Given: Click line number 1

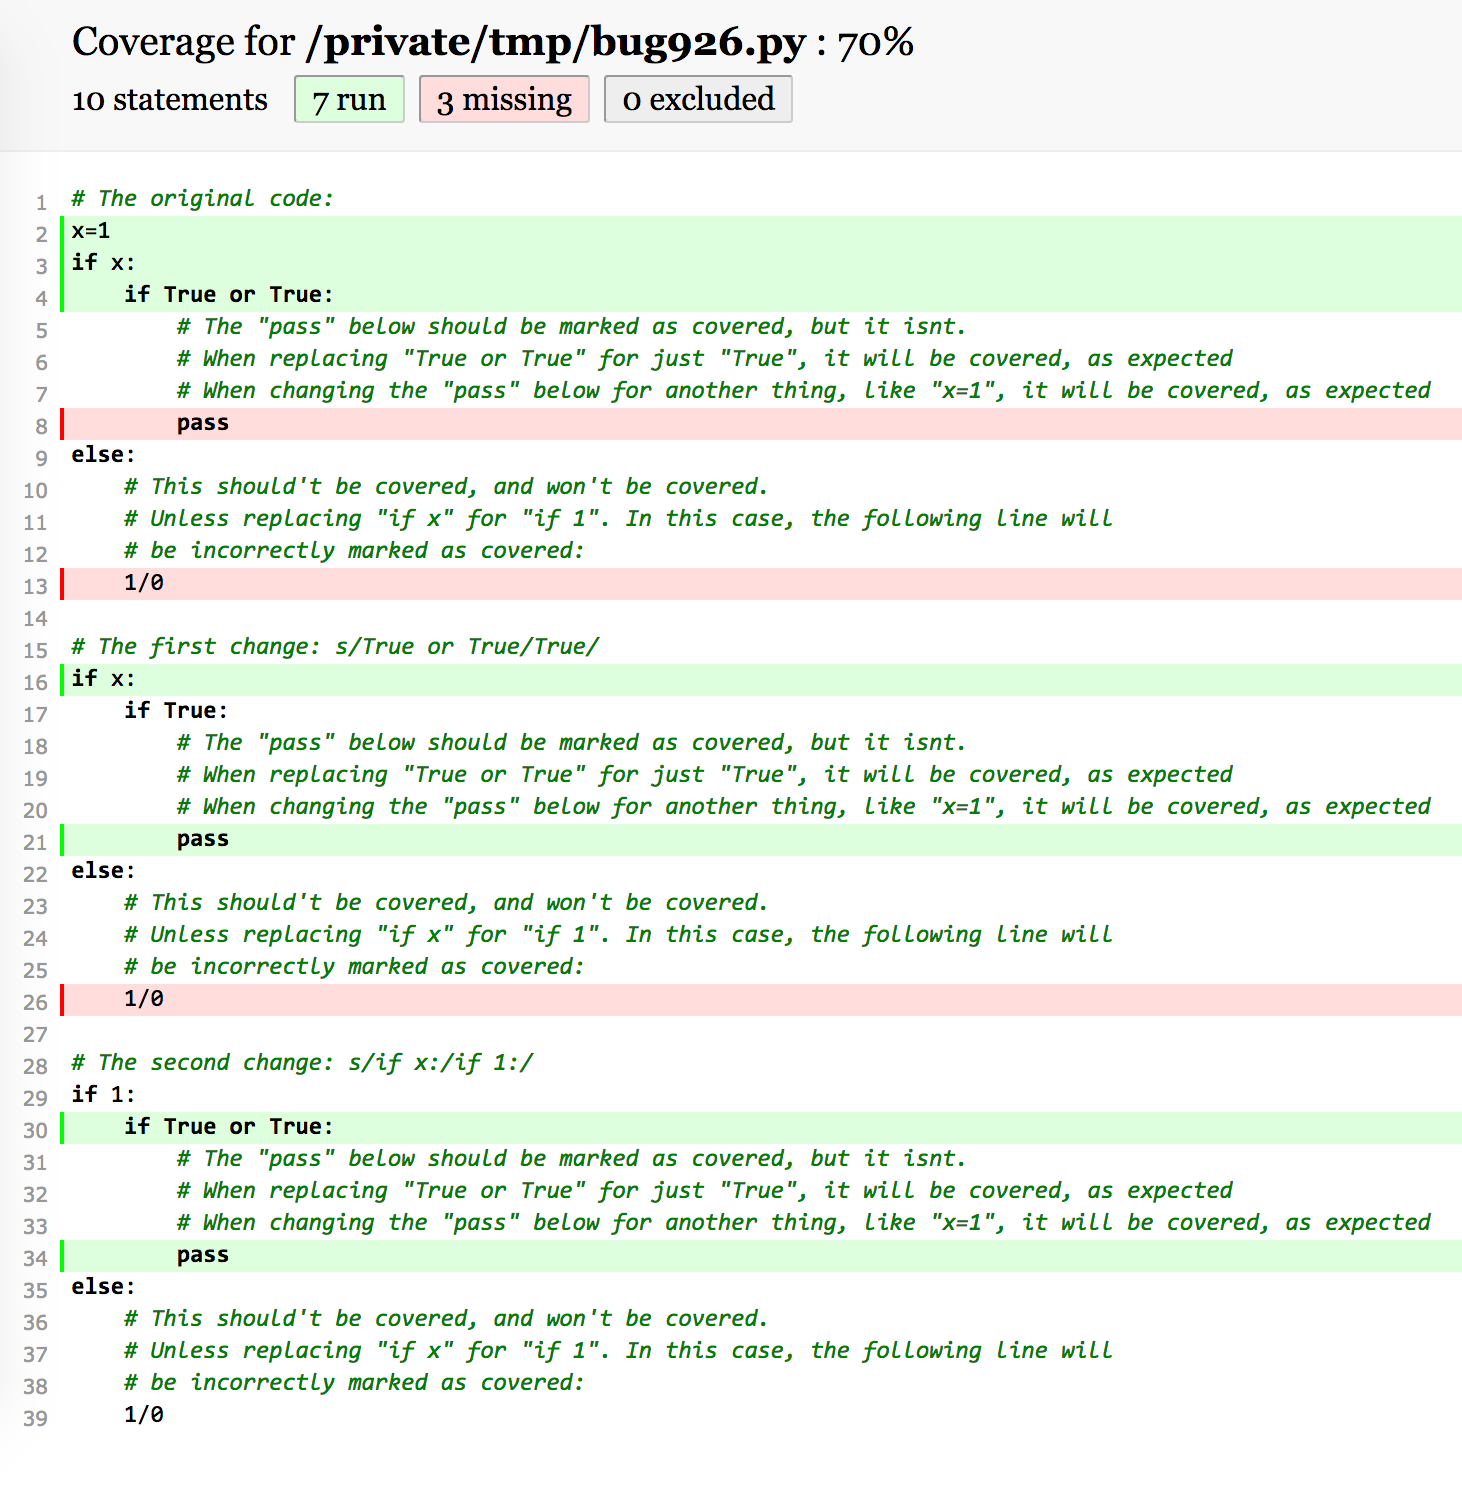Looking at the screenshot, I should 40,201.
